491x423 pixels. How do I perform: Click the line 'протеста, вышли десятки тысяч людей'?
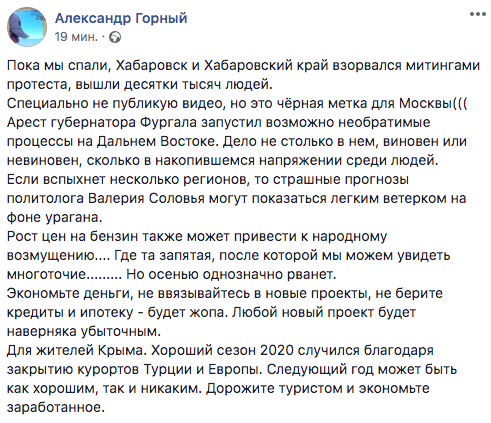click(x=140, y=85)
